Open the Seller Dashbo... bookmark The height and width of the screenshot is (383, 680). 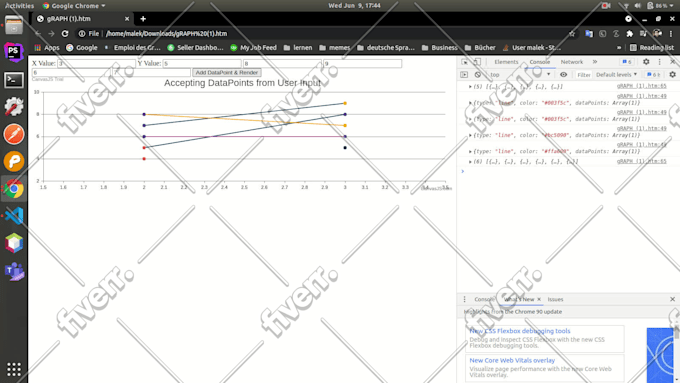[x=195, y=48]
